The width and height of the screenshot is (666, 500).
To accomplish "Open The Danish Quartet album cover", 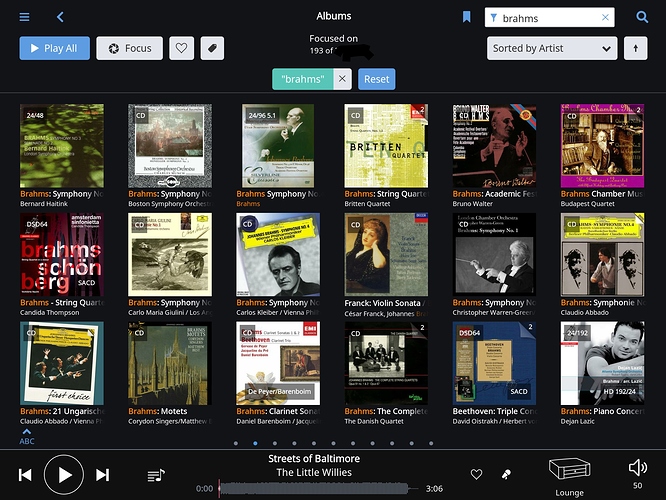I will (x=386, y=363).
